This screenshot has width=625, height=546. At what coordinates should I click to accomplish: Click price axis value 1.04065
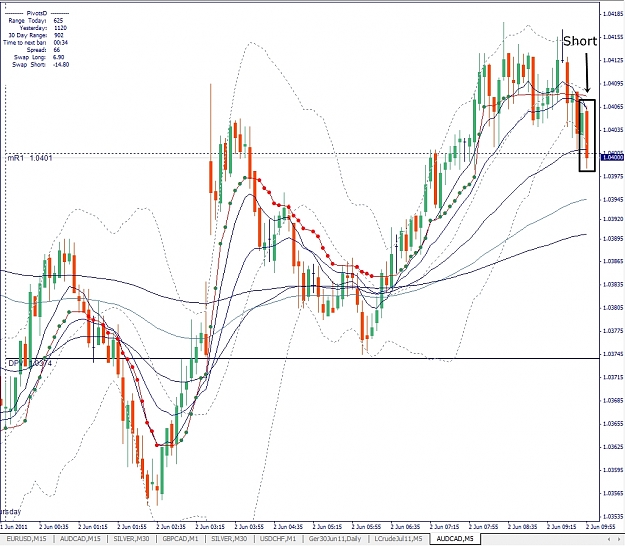(x=613, y=106)
